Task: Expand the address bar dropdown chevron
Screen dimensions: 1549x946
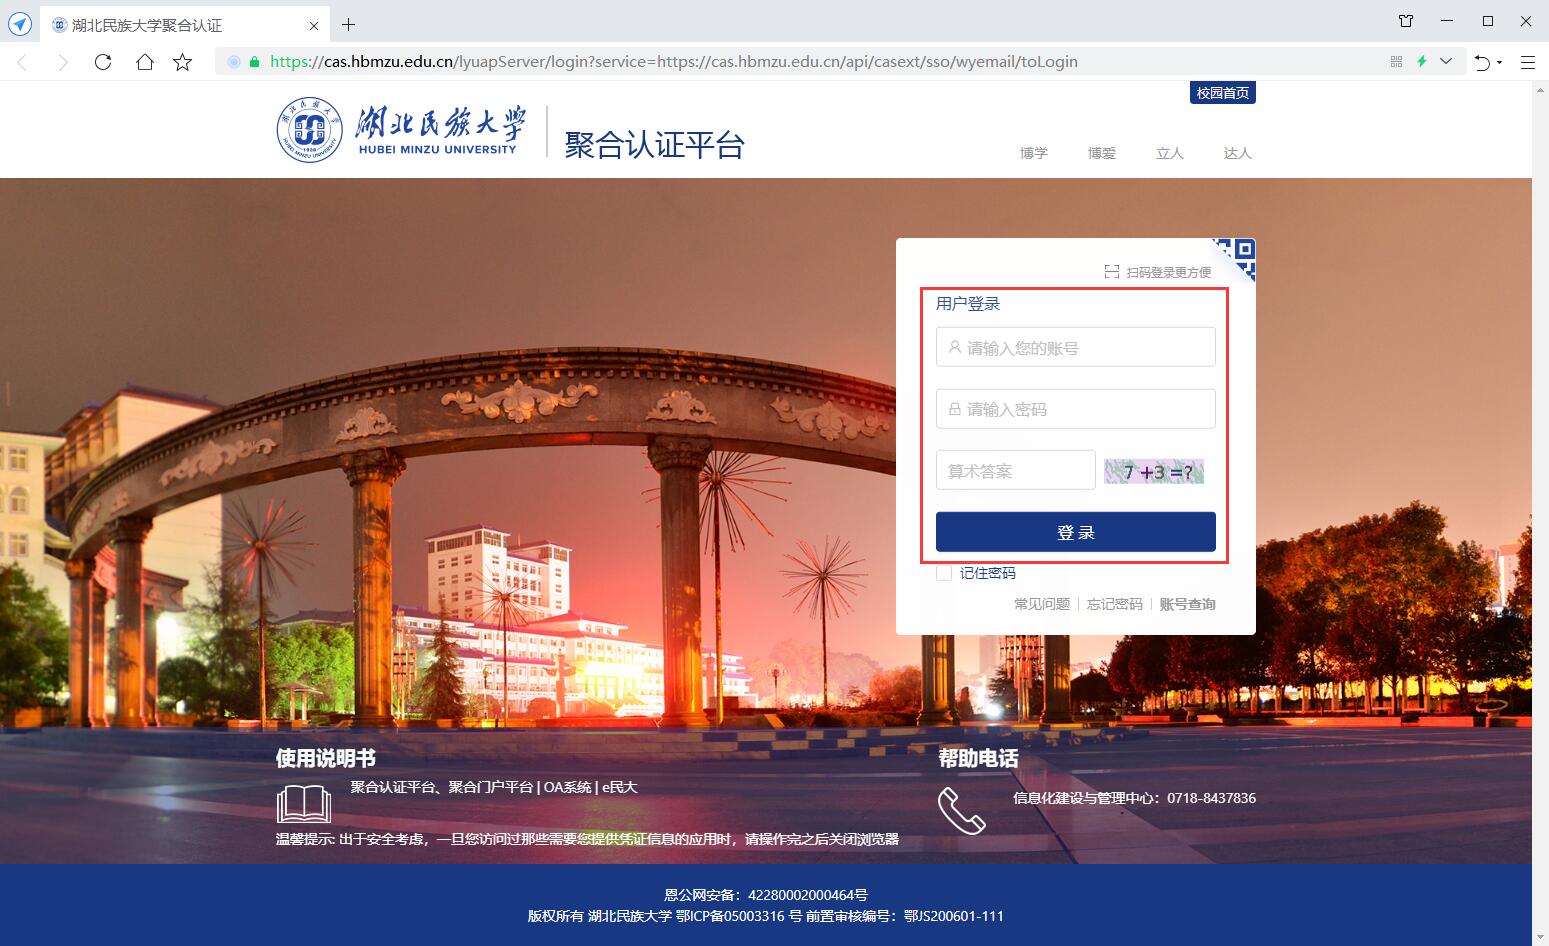Action: (x=1446, y=62)
